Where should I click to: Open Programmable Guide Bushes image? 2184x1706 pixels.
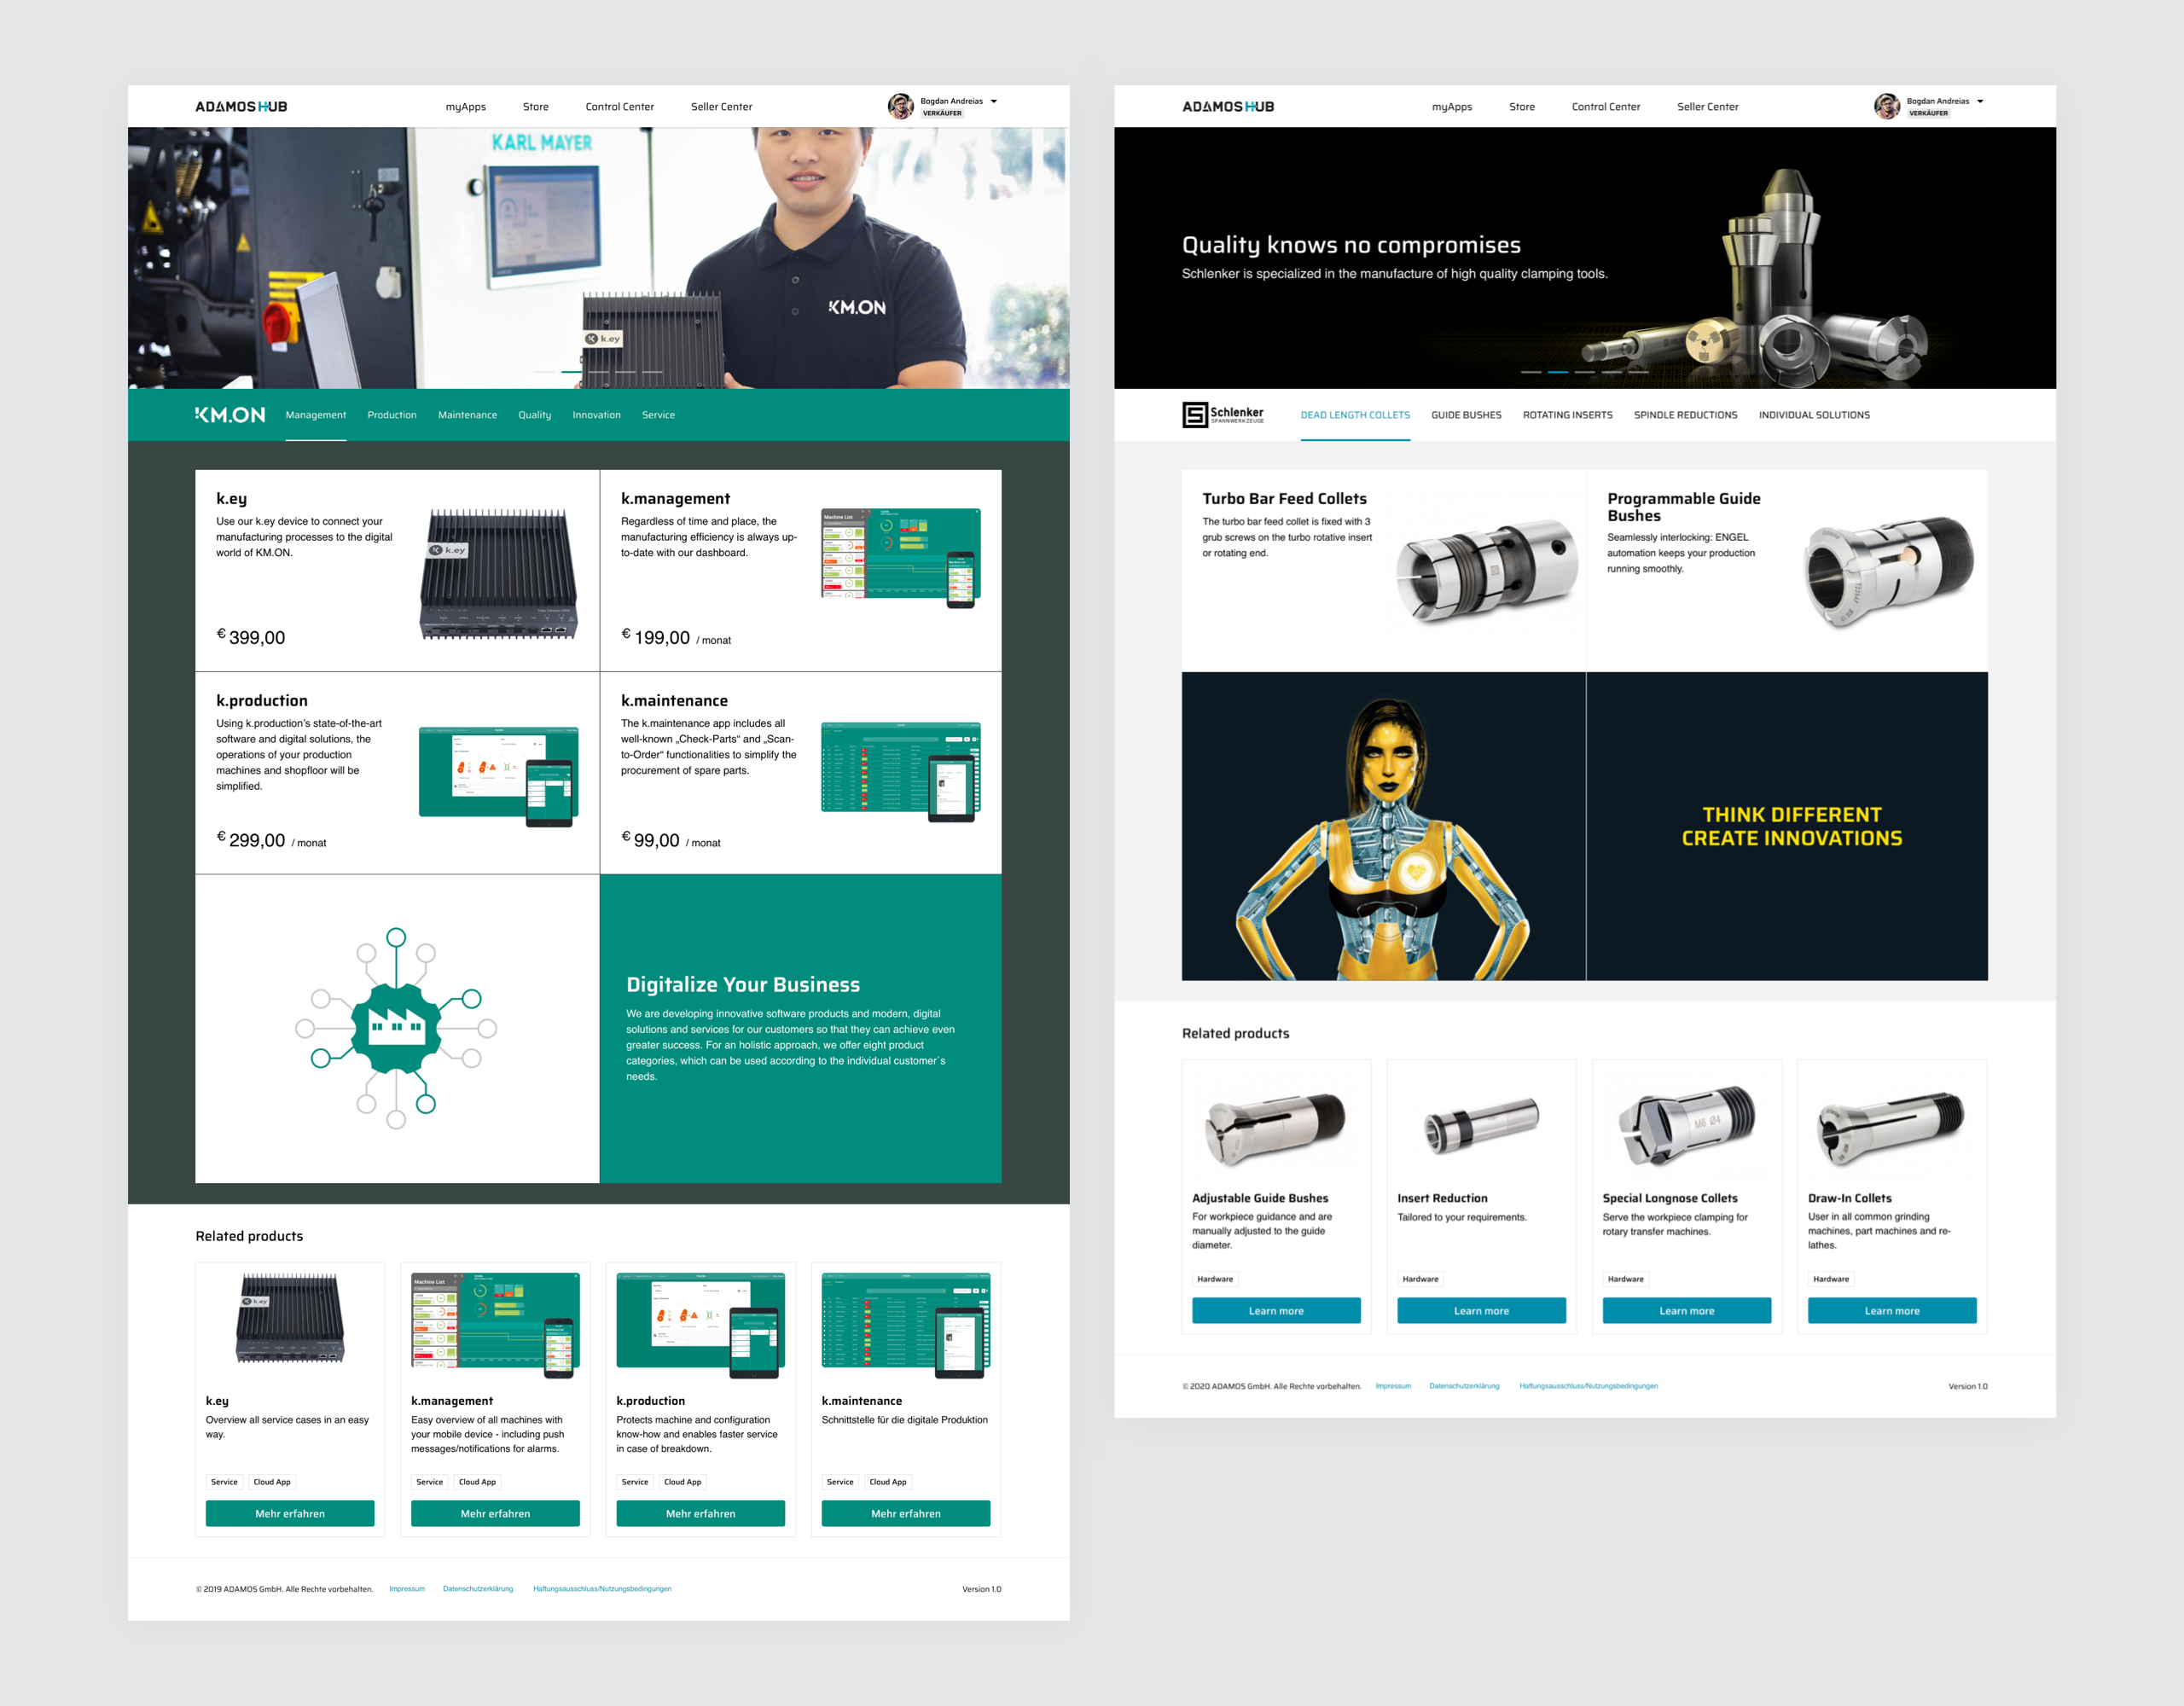pyautogui.click(x=1890, y=571)
